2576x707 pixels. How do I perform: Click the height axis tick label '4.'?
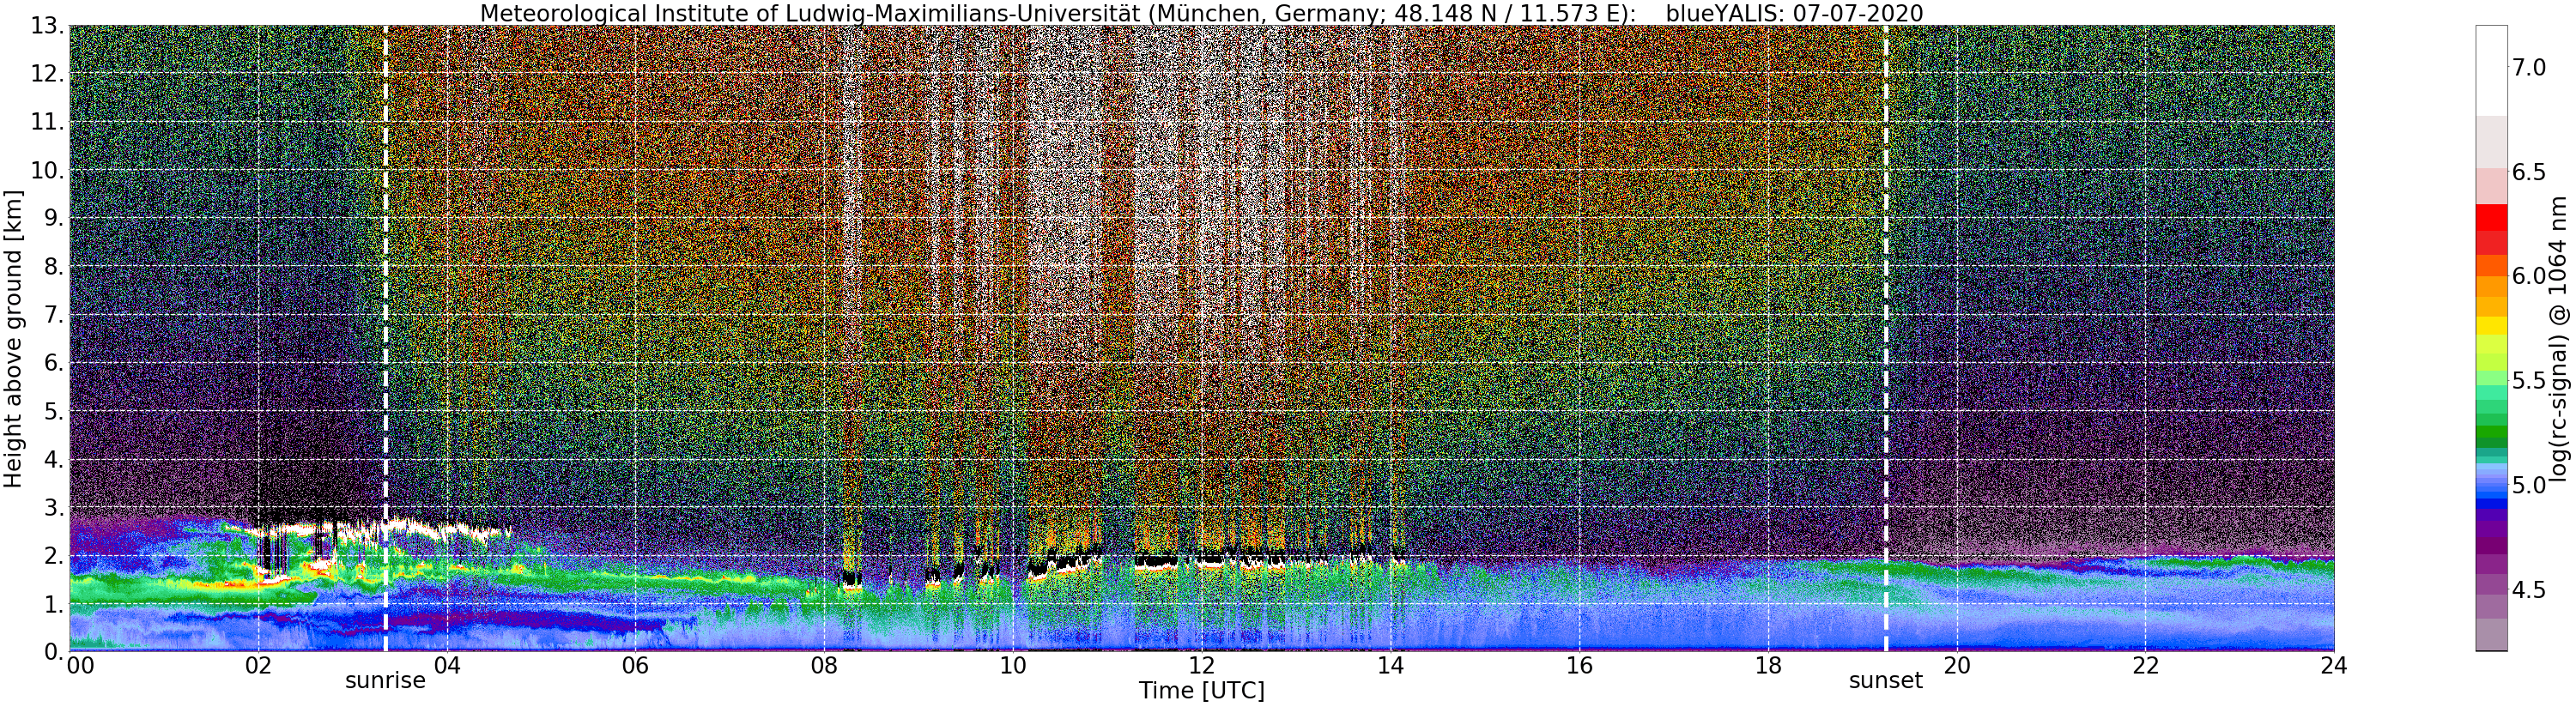pyautogui.click(x=53, y=459)
